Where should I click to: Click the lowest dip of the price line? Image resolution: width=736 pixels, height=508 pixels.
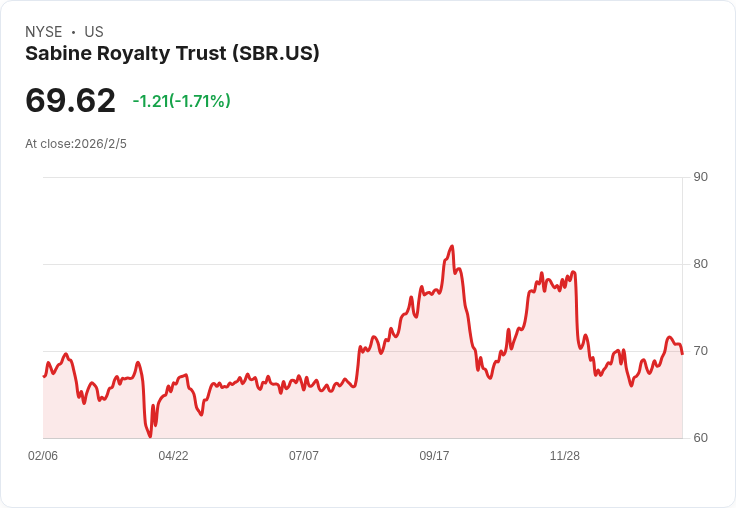(150, 436)
